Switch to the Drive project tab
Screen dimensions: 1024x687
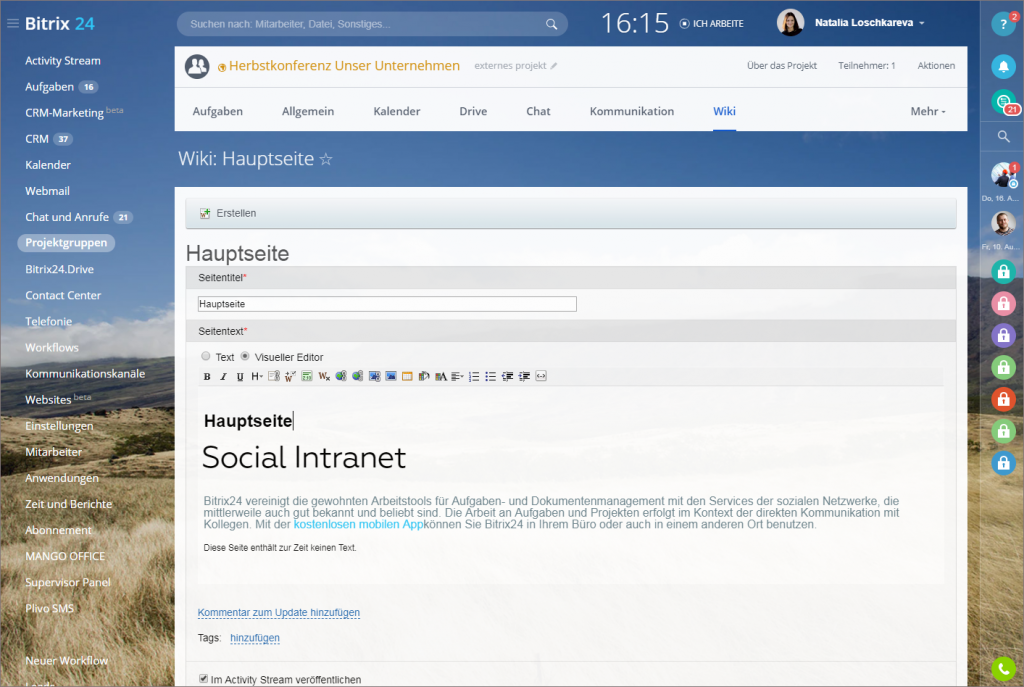coord(473,112)
